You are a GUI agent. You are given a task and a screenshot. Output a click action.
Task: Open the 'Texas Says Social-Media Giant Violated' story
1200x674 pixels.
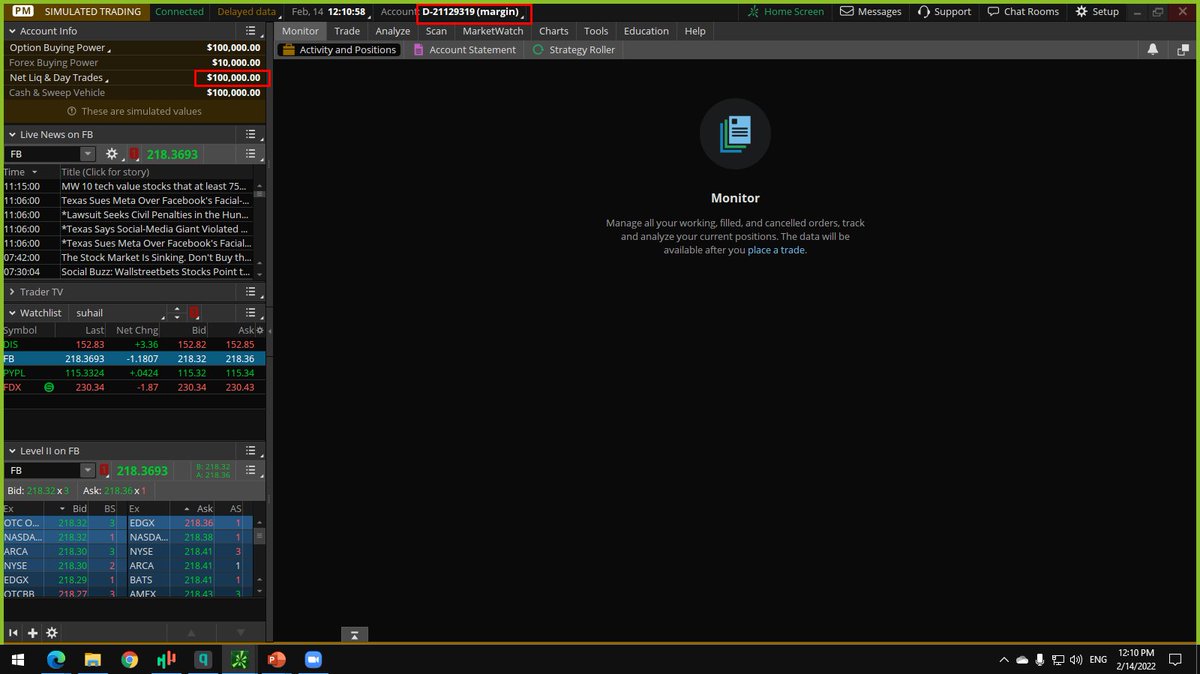pyautogui.click(x=154, y=229)
